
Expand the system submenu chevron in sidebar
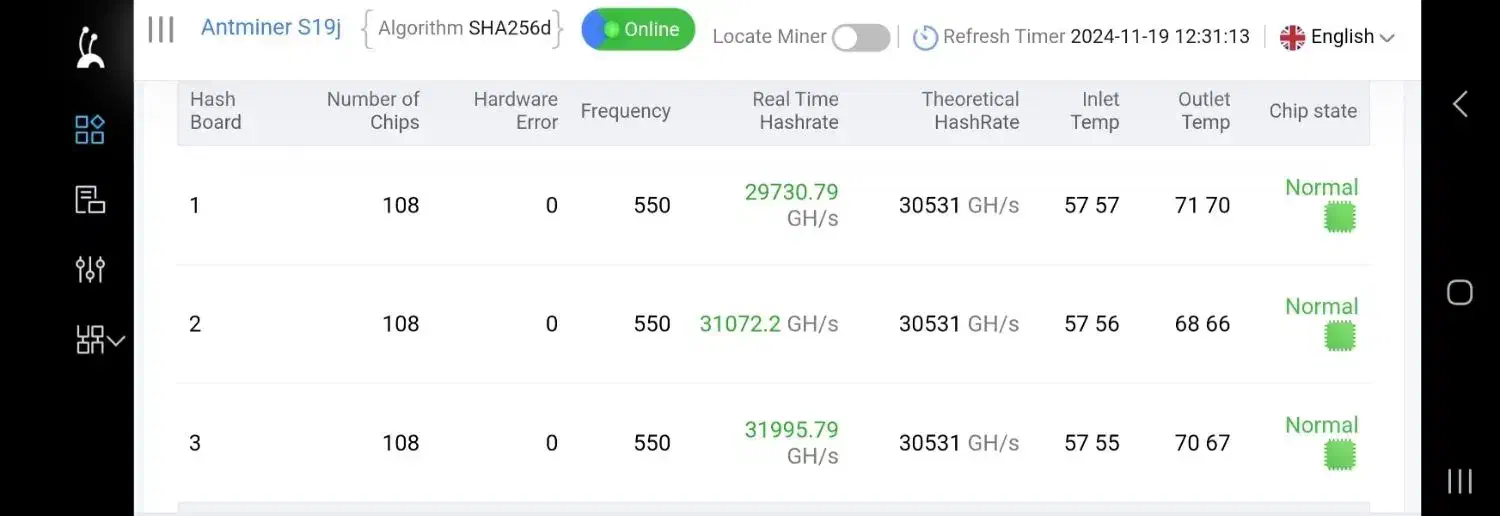pyautogui.click(x=116, y=341)
